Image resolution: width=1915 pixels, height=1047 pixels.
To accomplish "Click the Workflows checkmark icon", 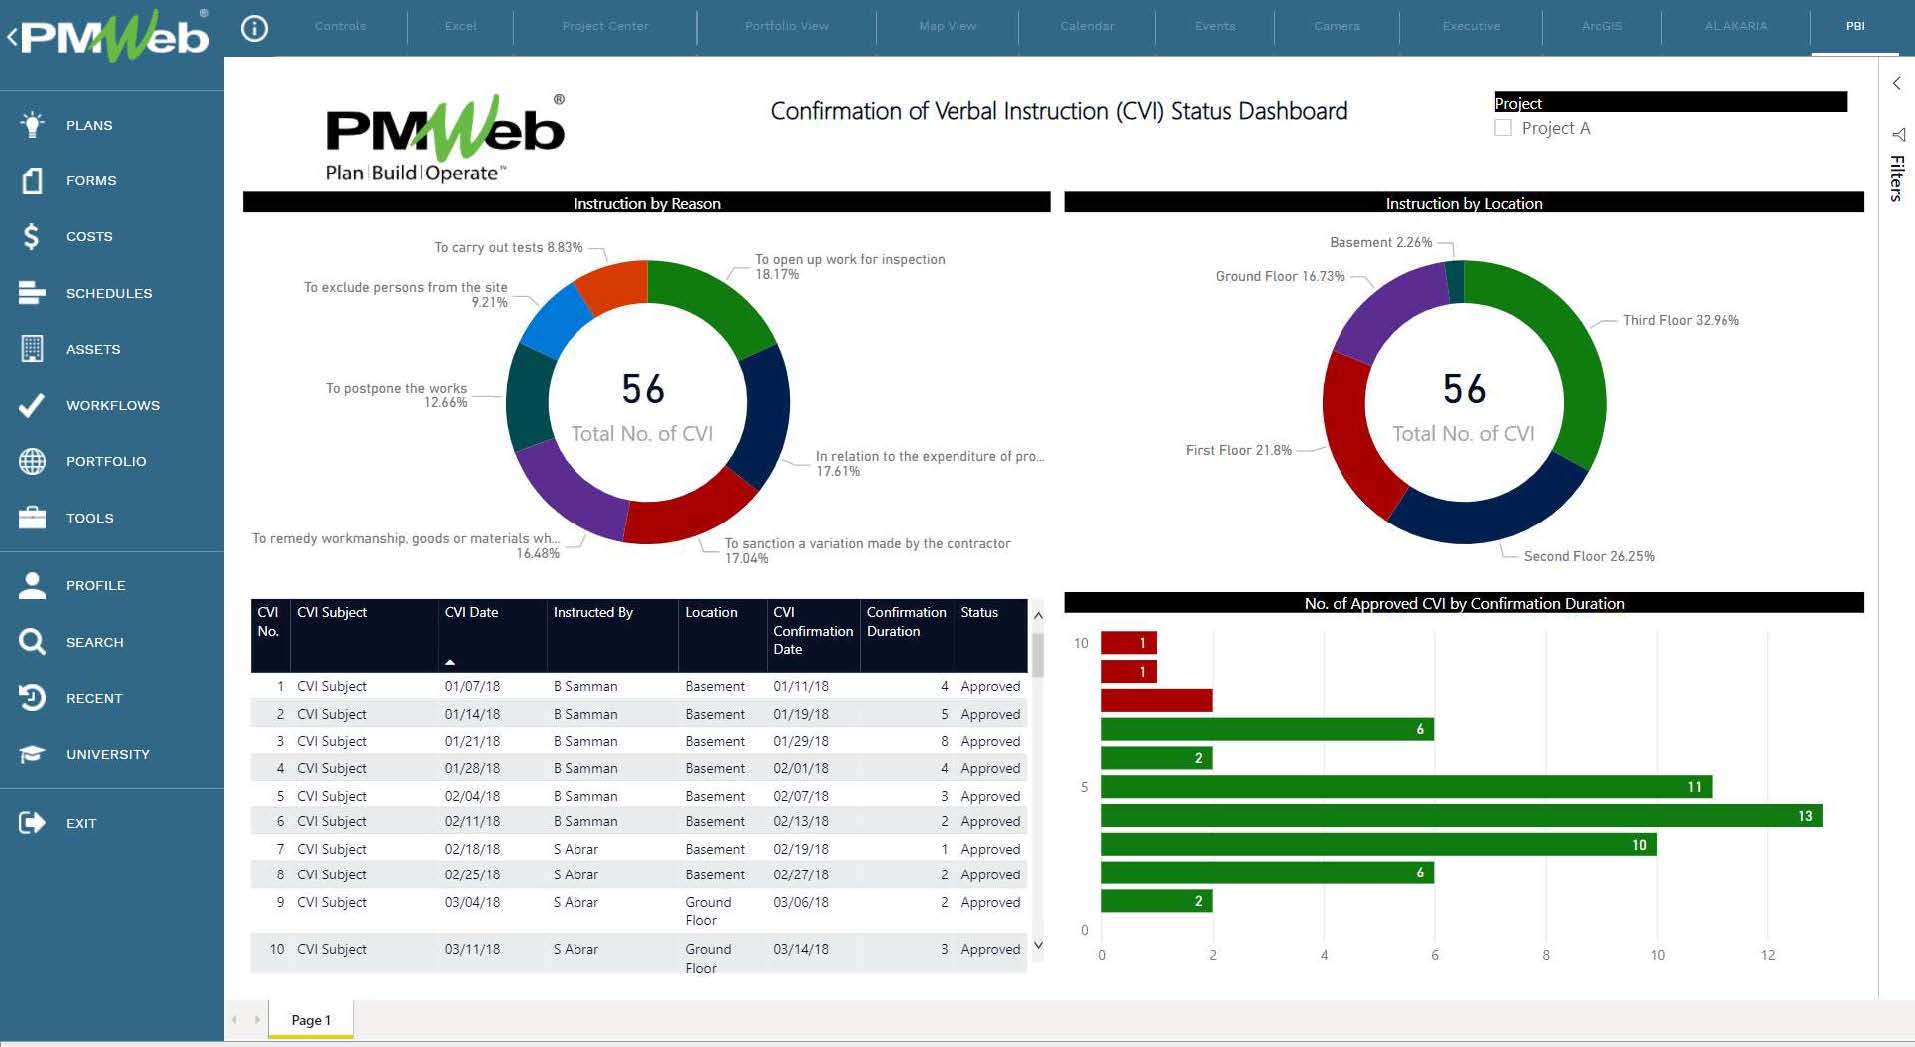I will point(32,405).
